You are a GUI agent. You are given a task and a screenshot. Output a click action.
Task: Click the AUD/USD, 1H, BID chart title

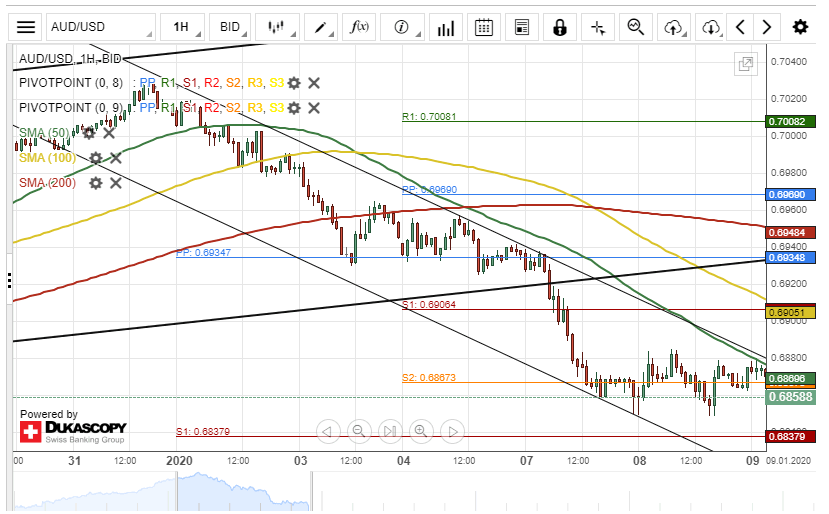[70, 59]
